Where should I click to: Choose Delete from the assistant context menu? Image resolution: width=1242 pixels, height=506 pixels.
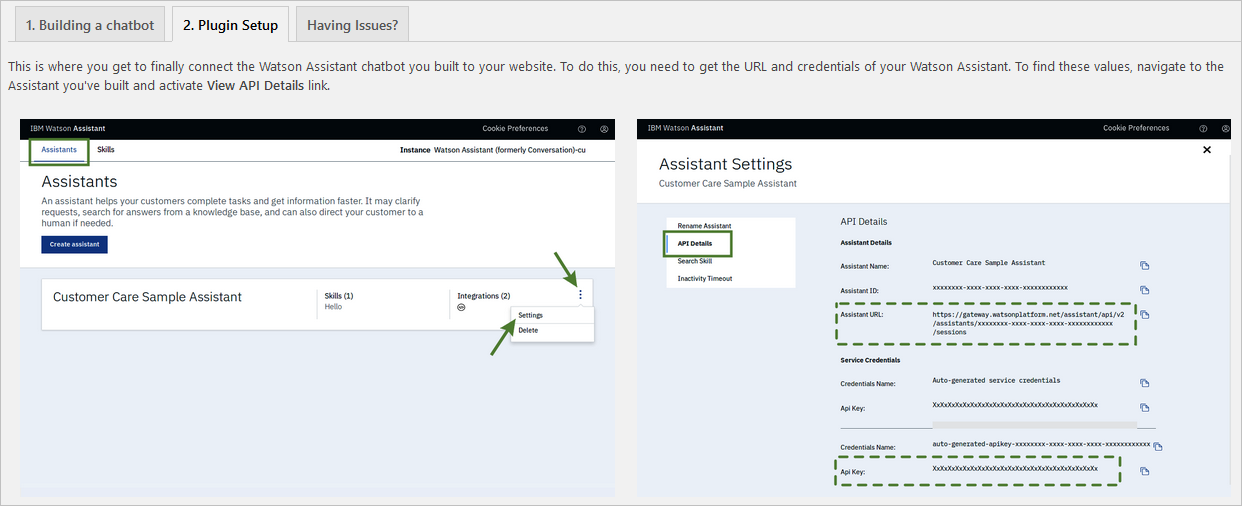(528, 330)
